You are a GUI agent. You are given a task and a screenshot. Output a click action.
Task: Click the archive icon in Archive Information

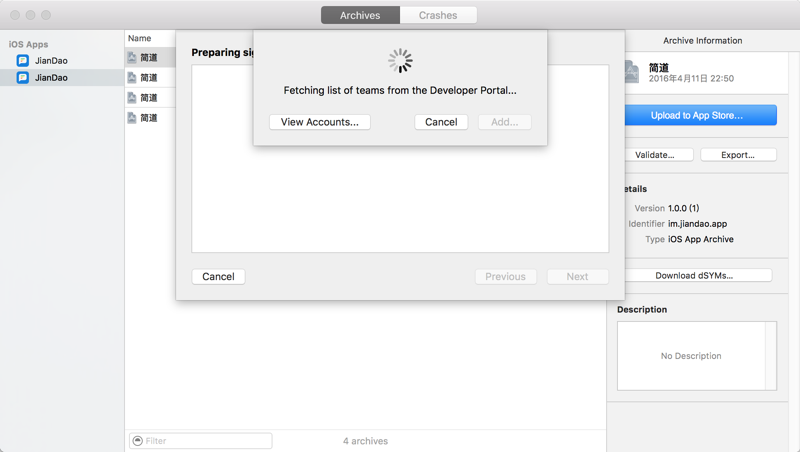click(x=632, y=72)
